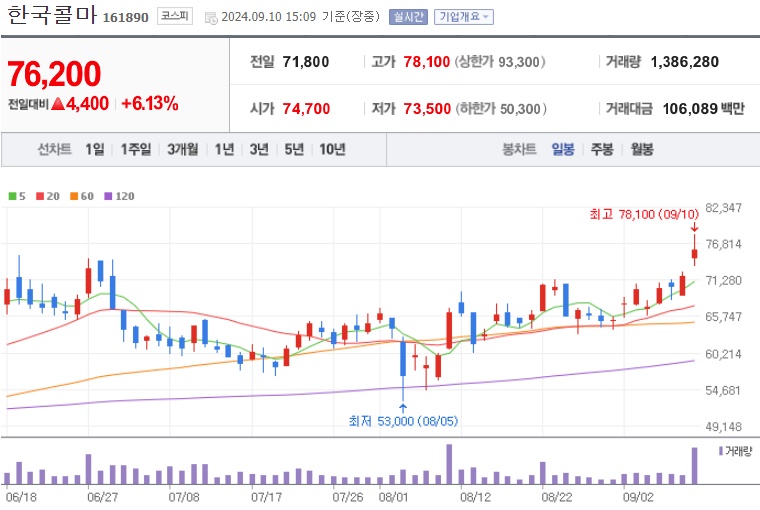This screenshot has width=760, height=510.
Task: Select the 3개월 line chart tab
Action: pyautogui.click(x=183, y=149)
